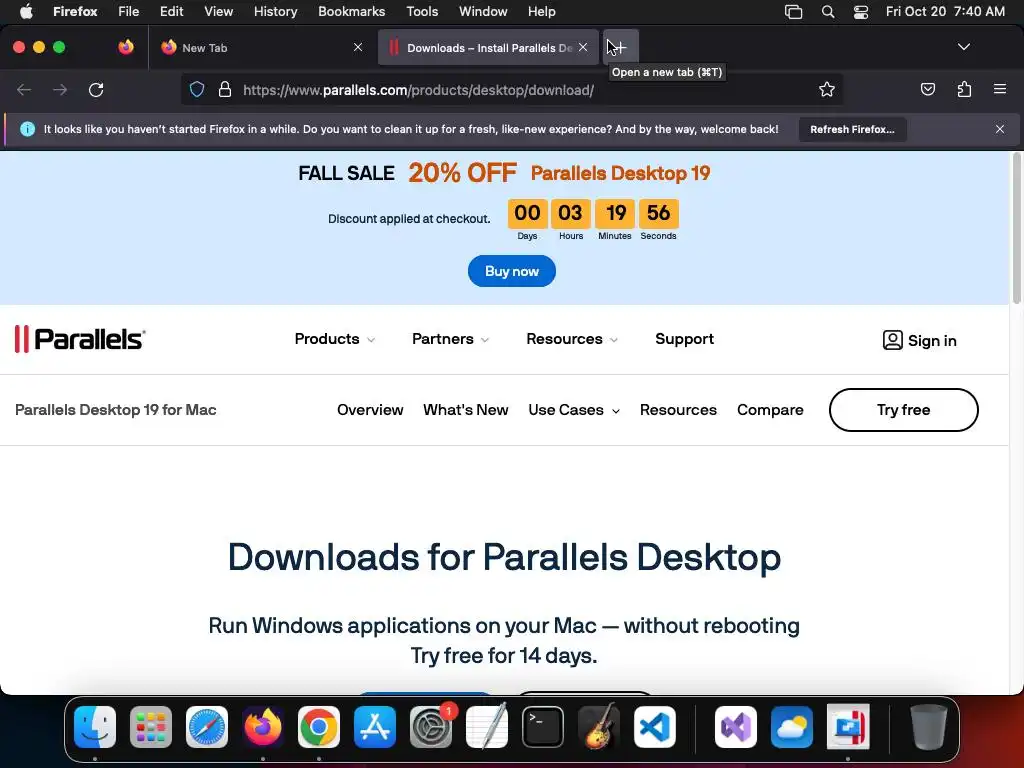Open the Extensions puzzle icon
Viewport: 1024px width, 768px height.
point(964,89)
